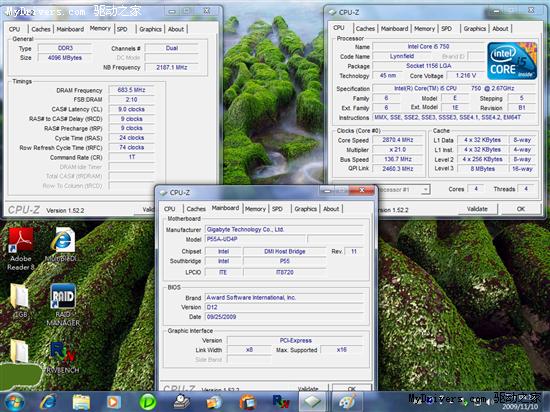The image size is (550, 412).
Task: Click the IT8720 LPCIO value
Action: (284, 272)
